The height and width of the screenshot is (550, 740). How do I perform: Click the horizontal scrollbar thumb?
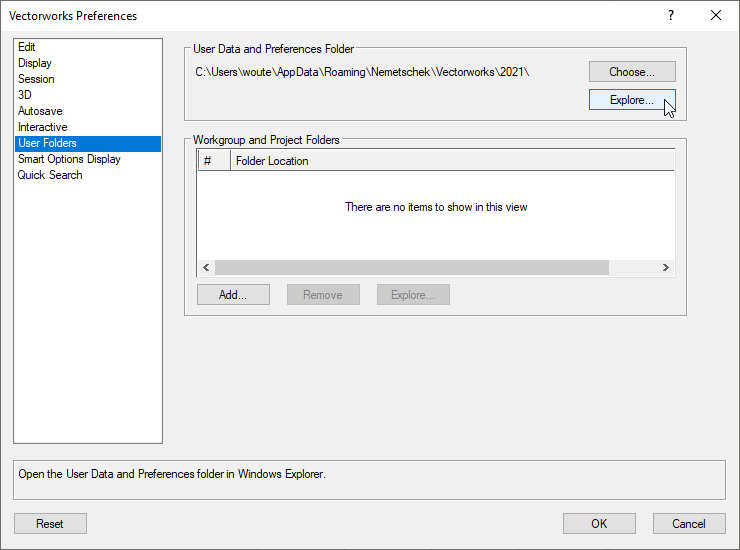pos(412,267)
